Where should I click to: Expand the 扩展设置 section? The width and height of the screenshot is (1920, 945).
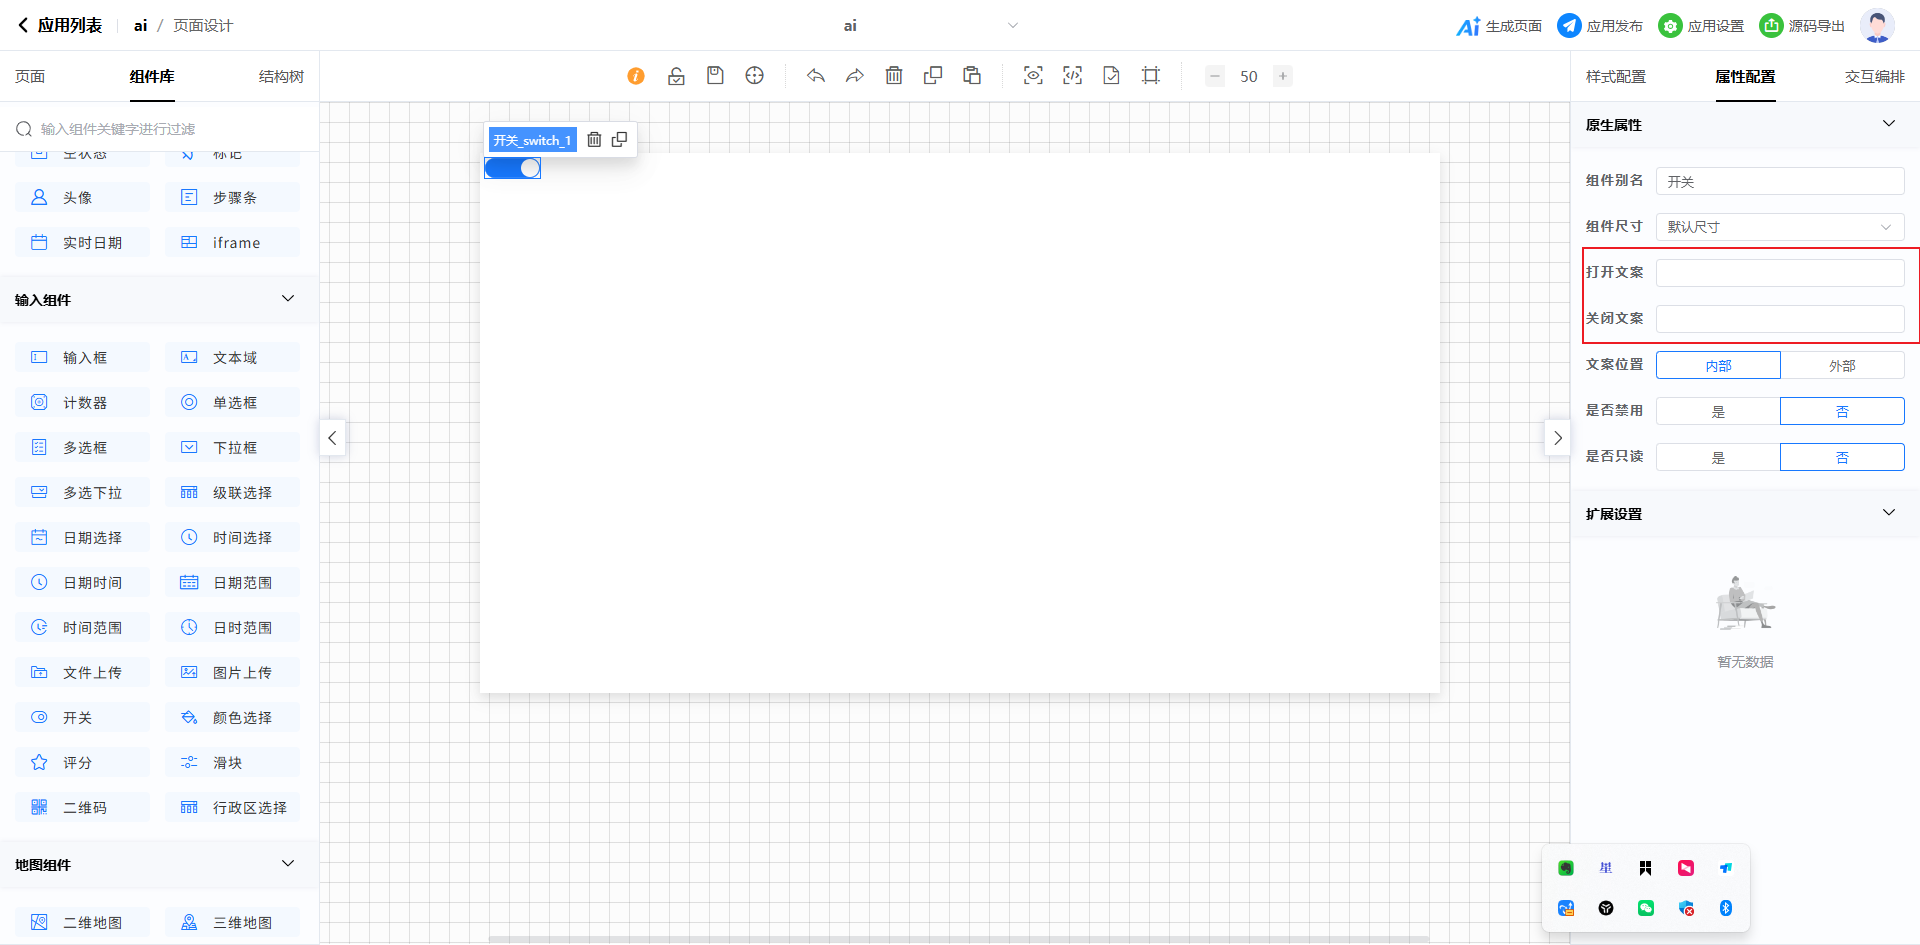point(1888,513)
